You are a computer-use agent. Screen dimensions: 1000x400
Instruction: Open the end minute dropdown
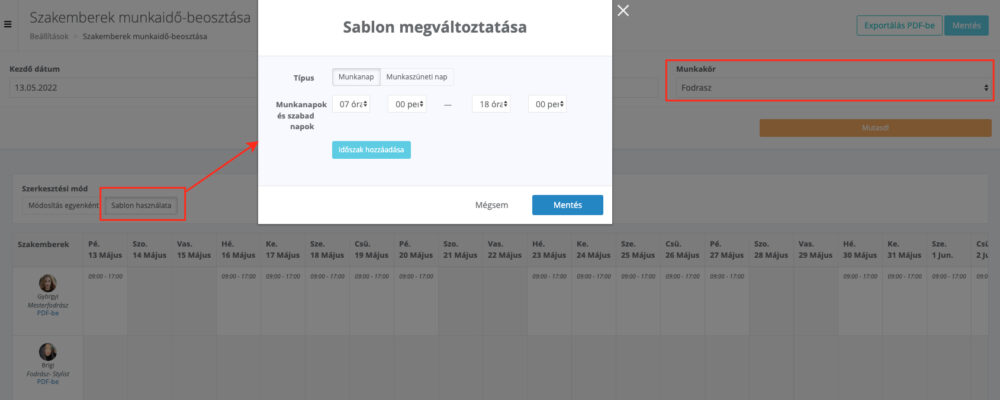[x=547, y=104]
